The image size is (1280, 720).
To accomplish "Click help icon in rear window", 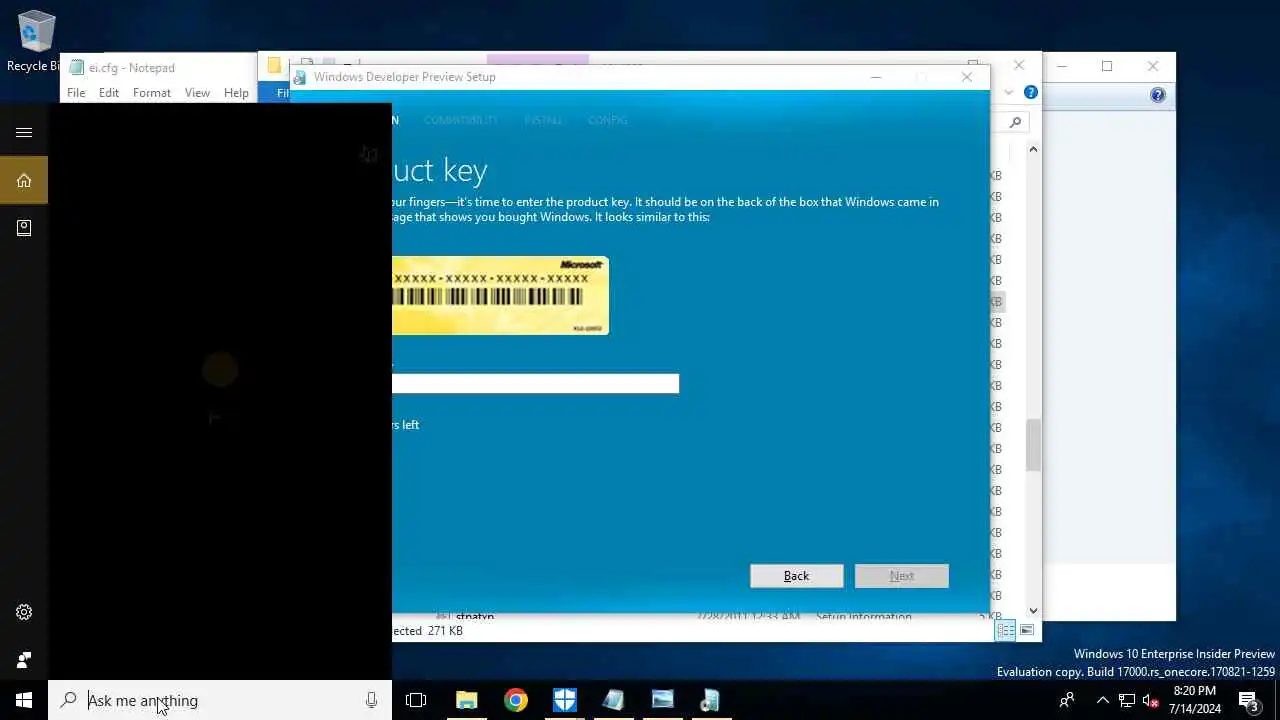I will tap(1158, 95).
